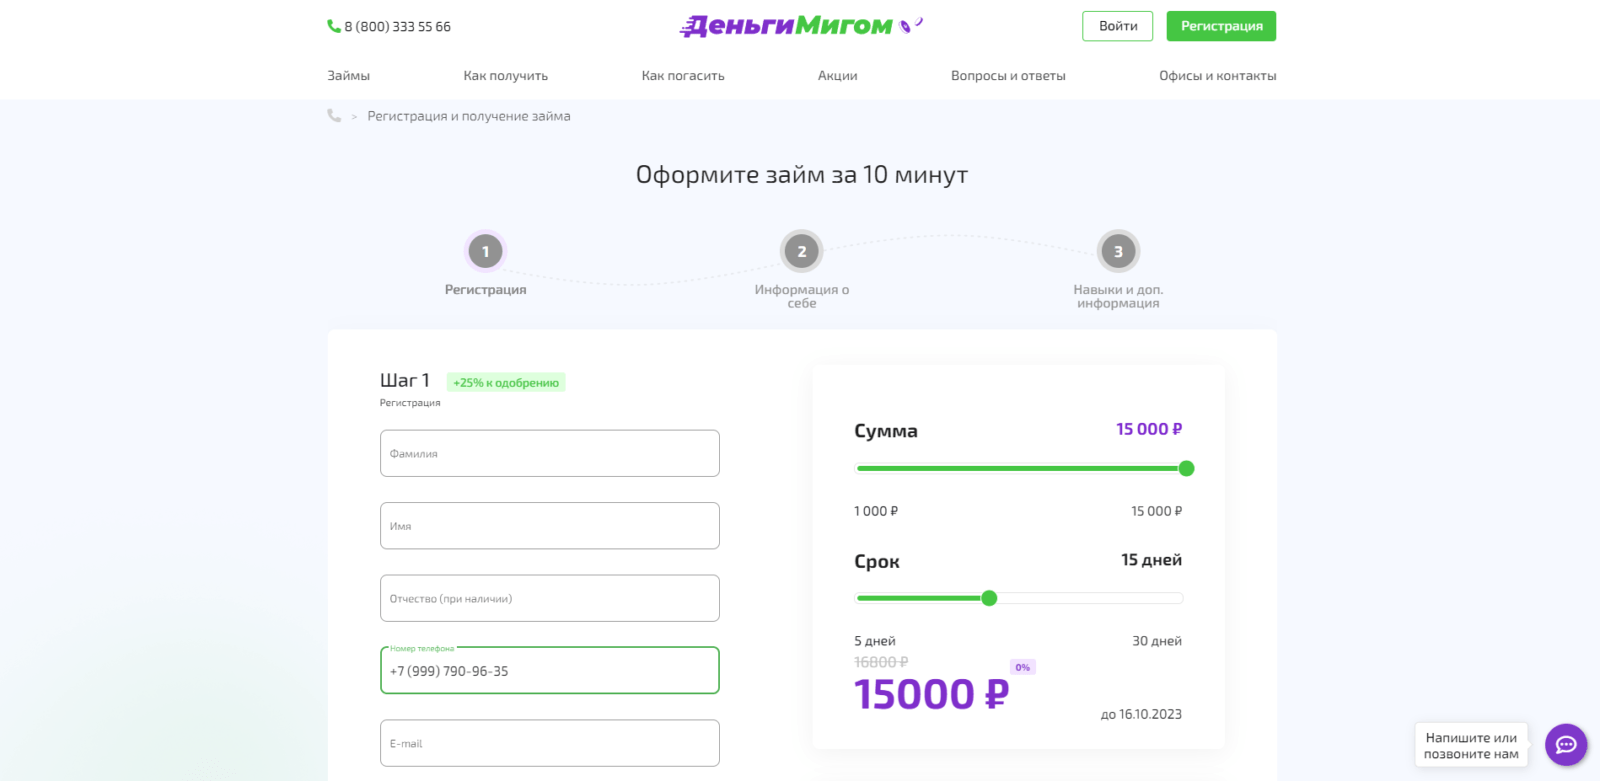Focus the E-mail input field
This screenshot has width=1600, height=781.
[550, 743]
